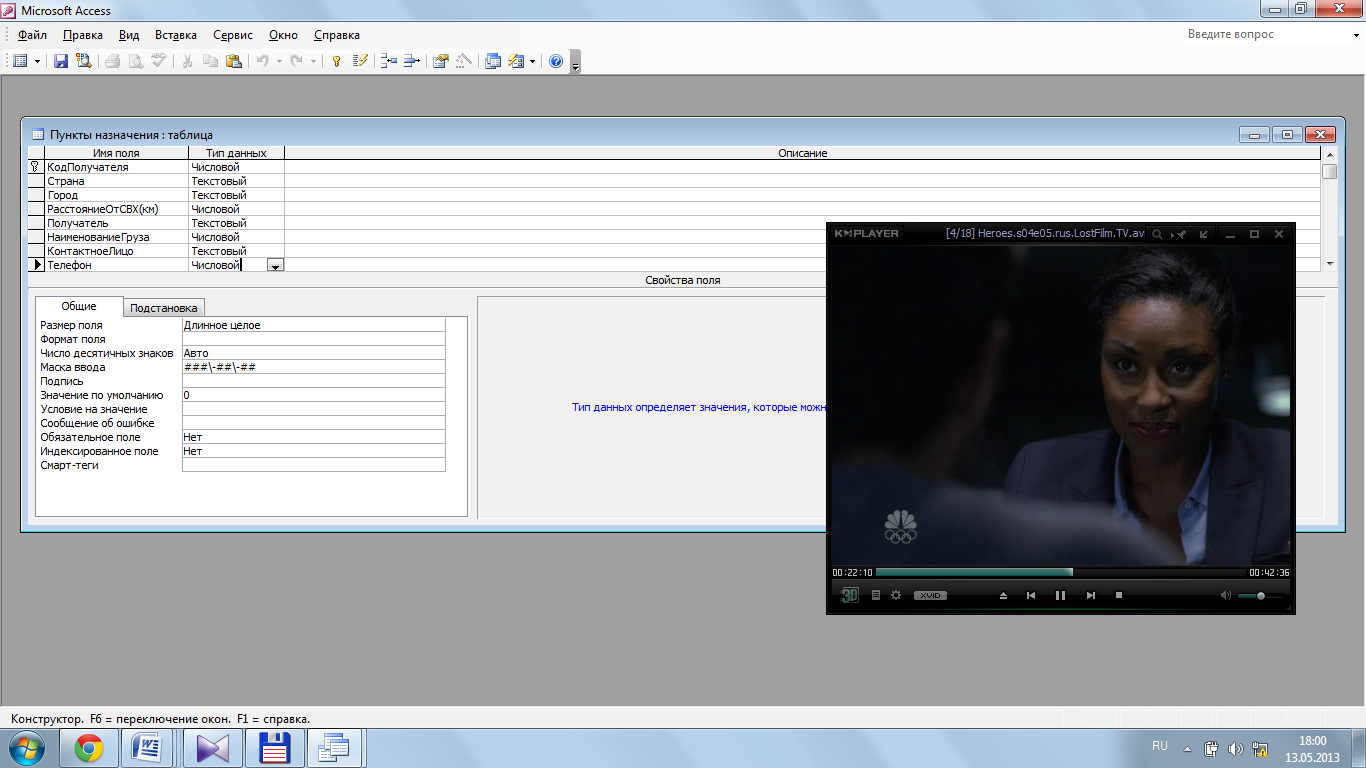The width and height of the screenshot is (1366, 768).
Task: Switch to the Подстановка tab
Action: click(164, 308)
